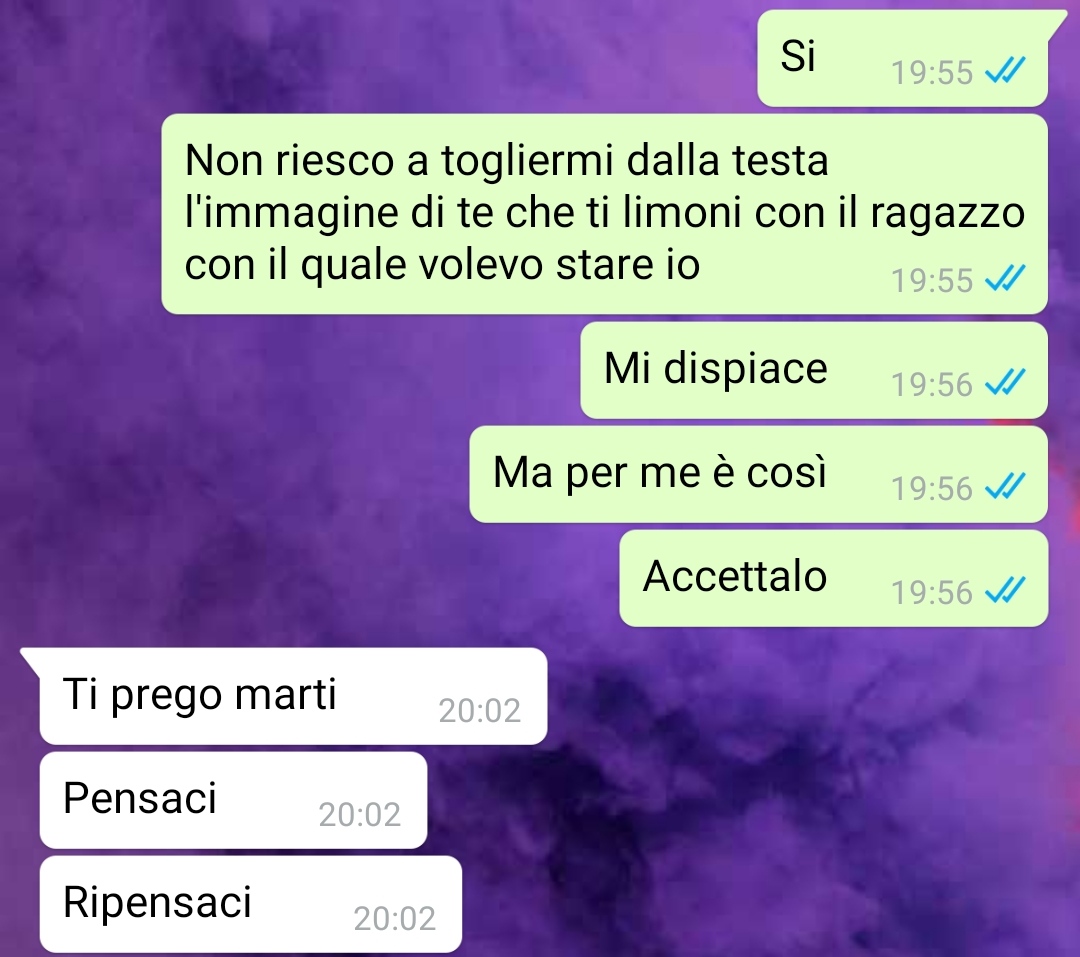The image size is (1080, 957).
Task: Select the 'Pensaci' received message
Action: pos(233,800)
